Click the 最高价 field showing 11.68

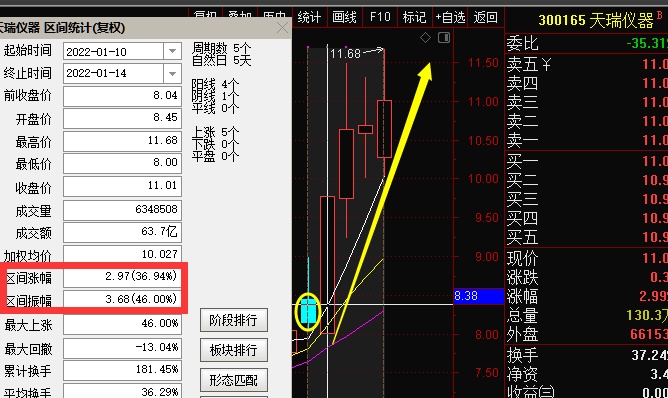point(122,141)
